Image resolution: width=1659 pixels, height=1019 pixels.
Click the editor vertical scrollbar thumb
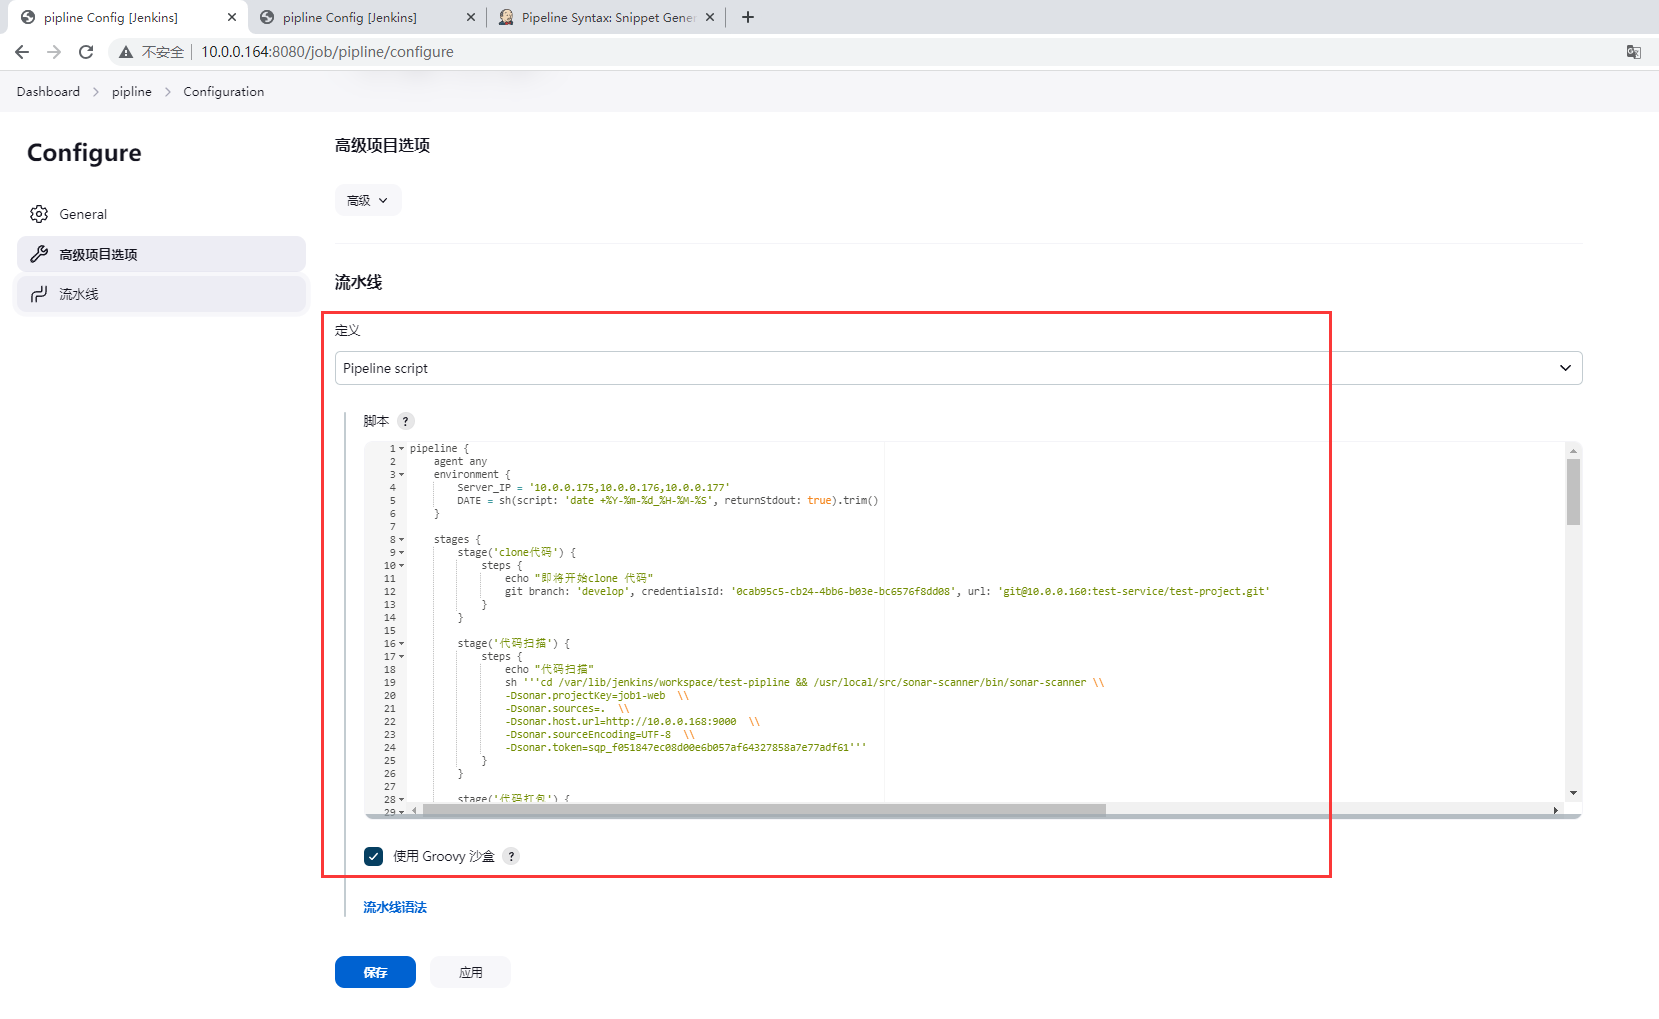pyautogui.click(x=1573, y=492)
